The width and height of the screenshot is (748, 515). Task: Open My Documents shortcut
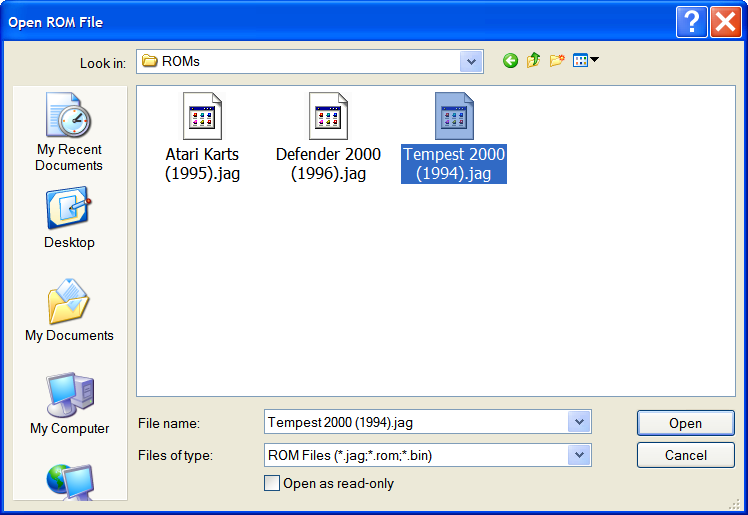point(69,311)
